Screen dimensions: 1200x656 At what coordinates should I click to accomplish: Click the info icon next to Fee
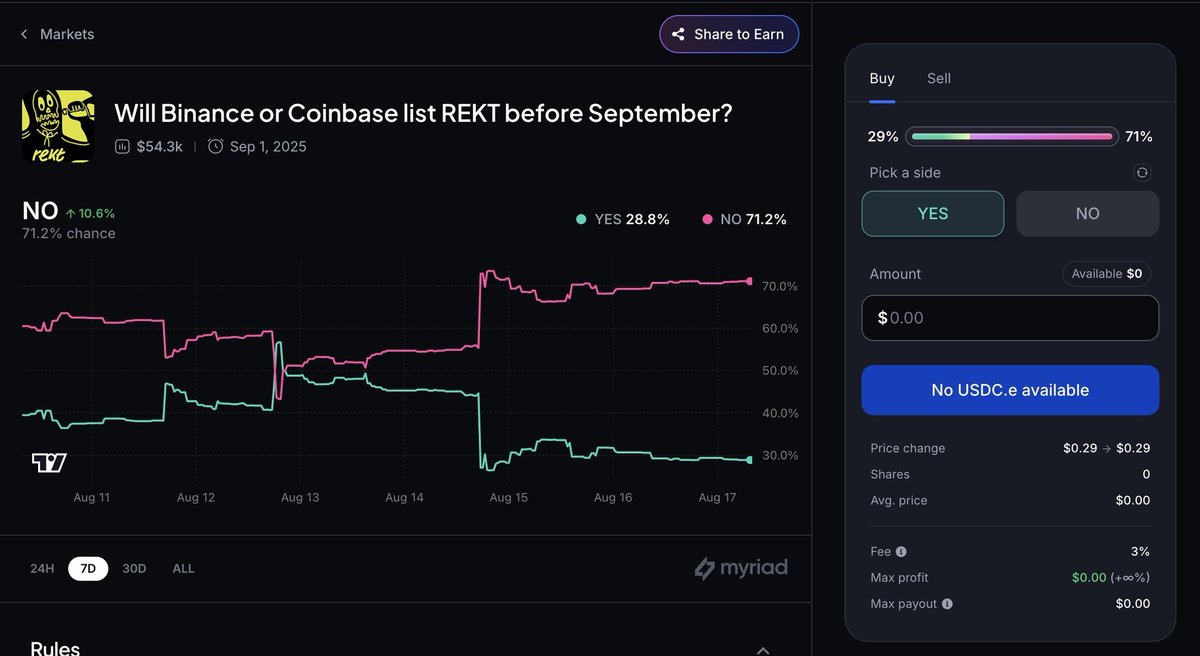click(x=902, y=552)
